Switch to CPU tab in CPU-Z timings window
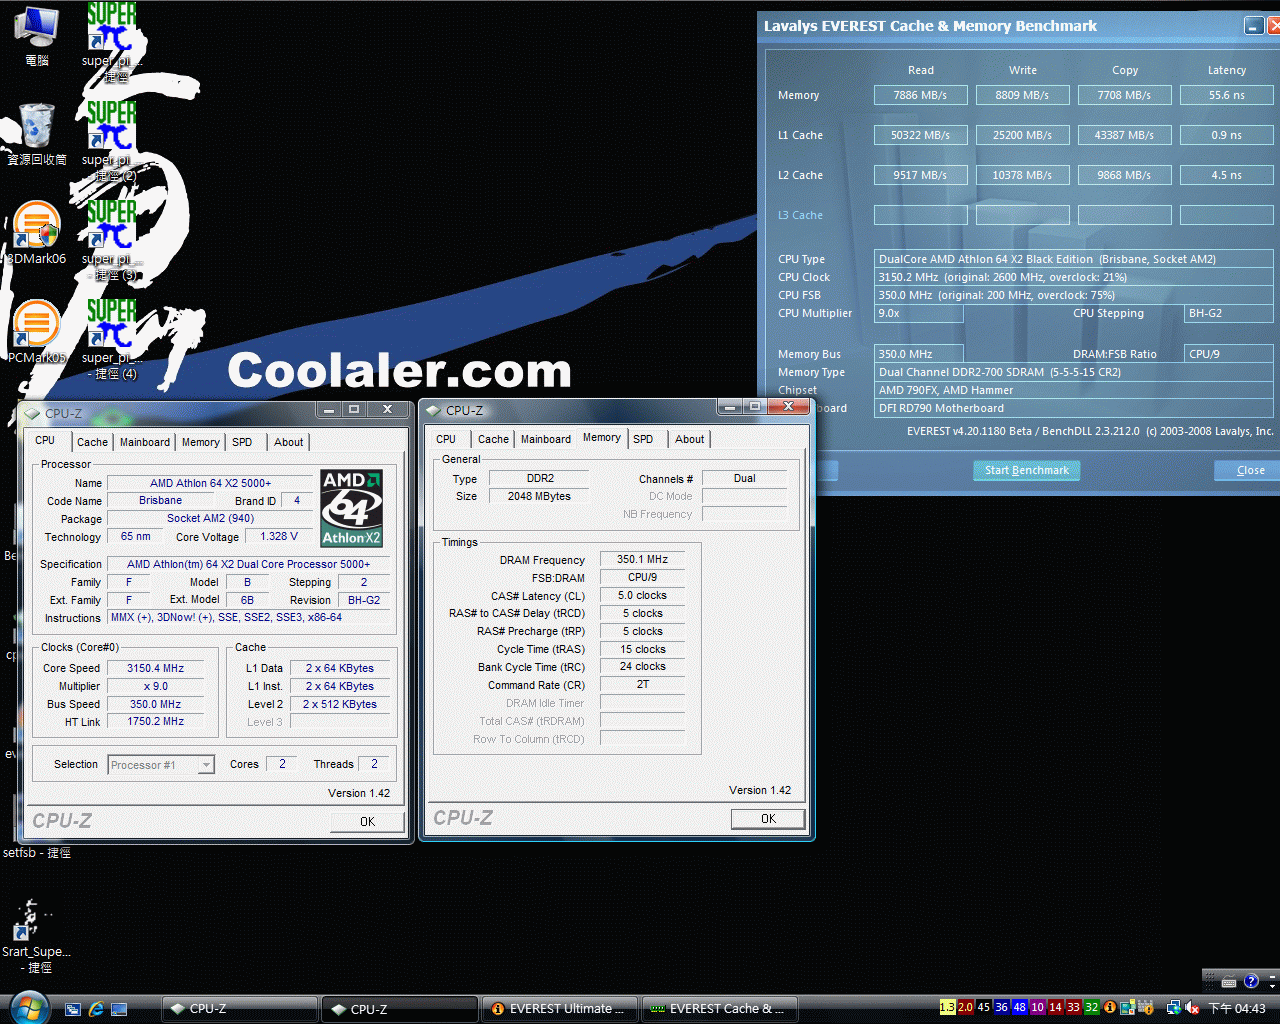 (446, 439)
